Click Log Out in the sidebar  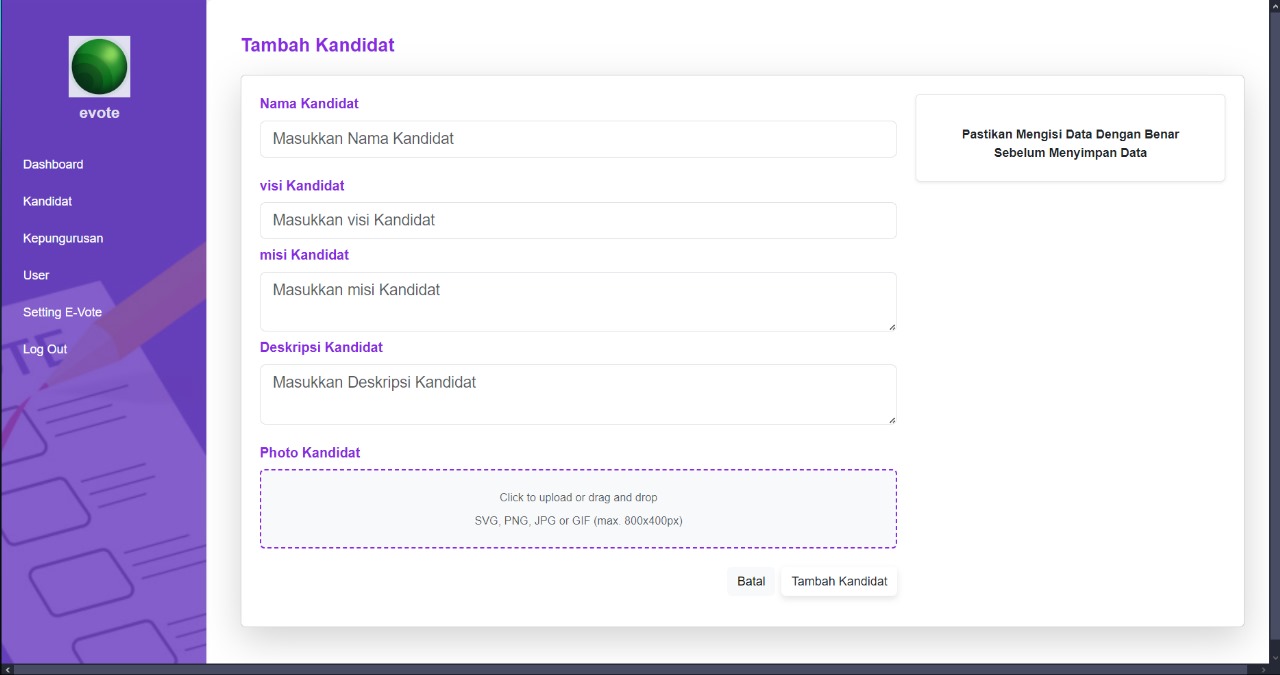(x=45, y=349)
